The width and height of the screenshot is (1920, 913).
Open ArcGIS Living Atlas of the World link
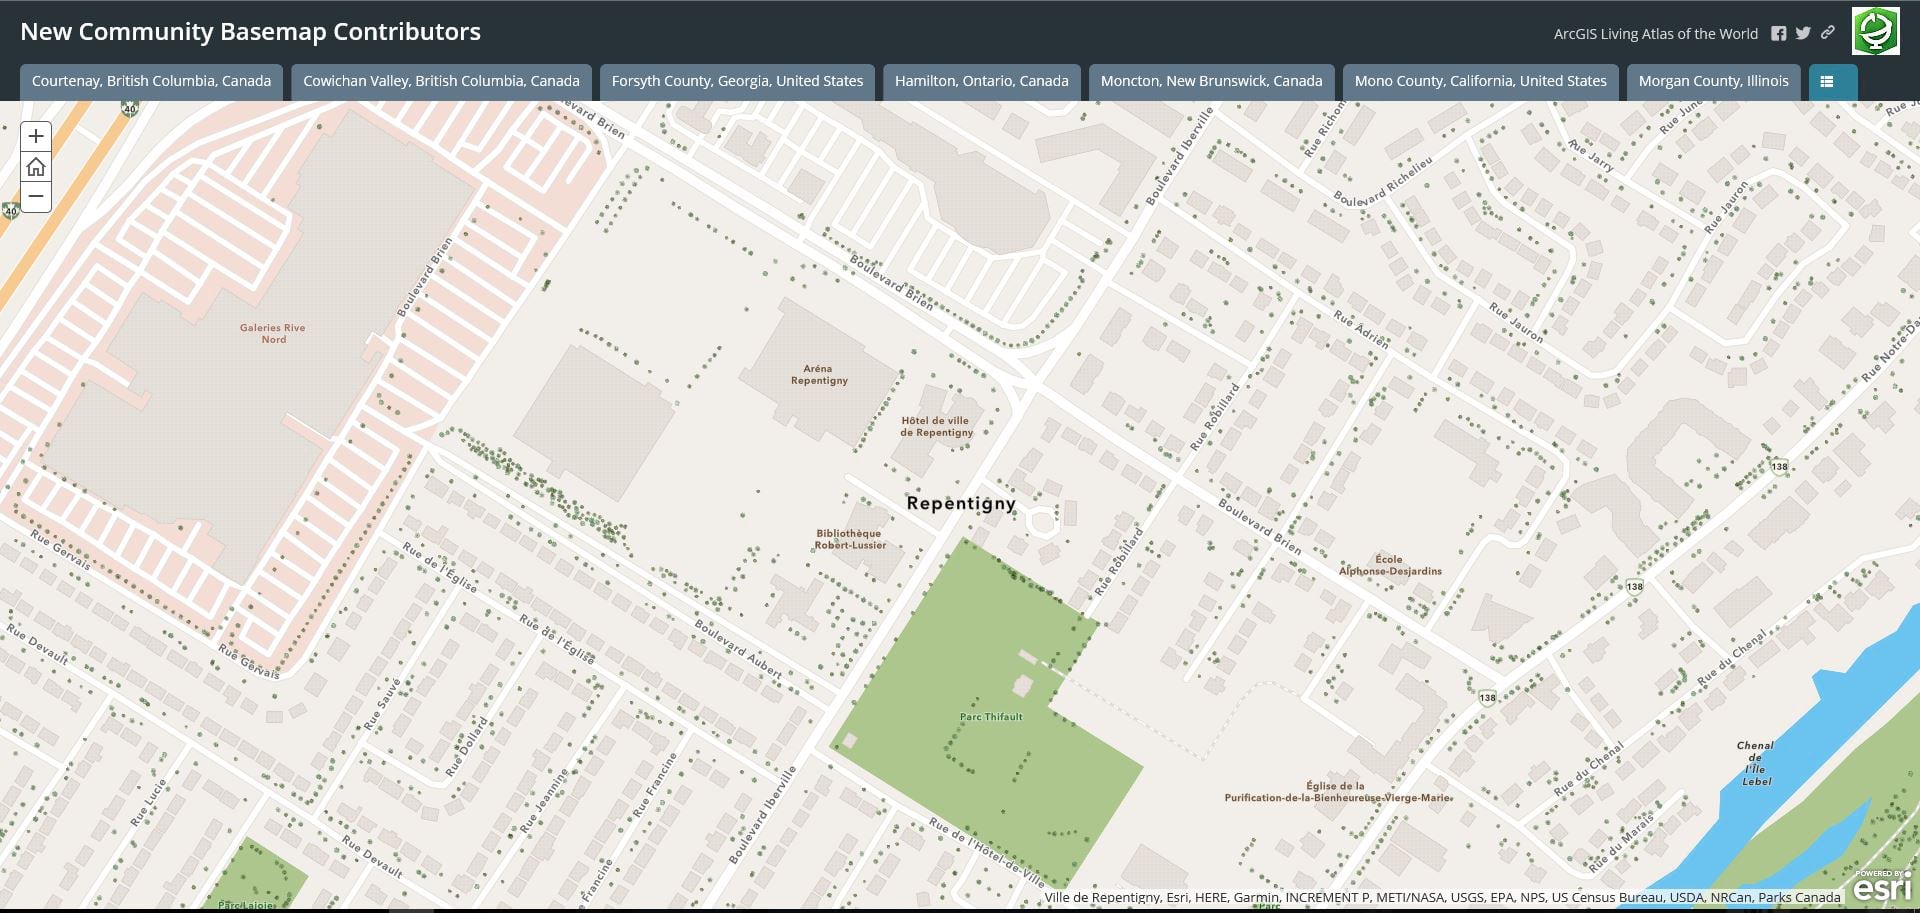(1655, 34)
